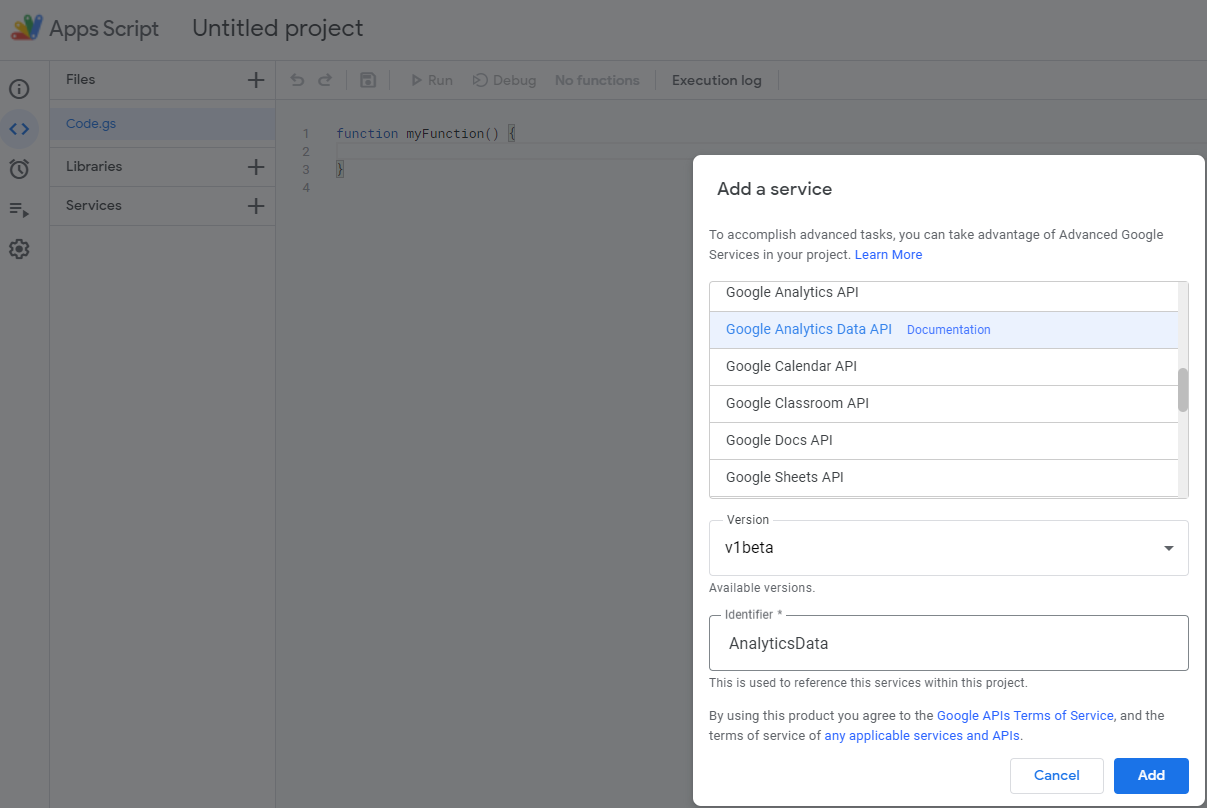Click the Run button in toolbar
Image resolution: width=1207 pixels, height=808 pixels.
tap(432, 80)
